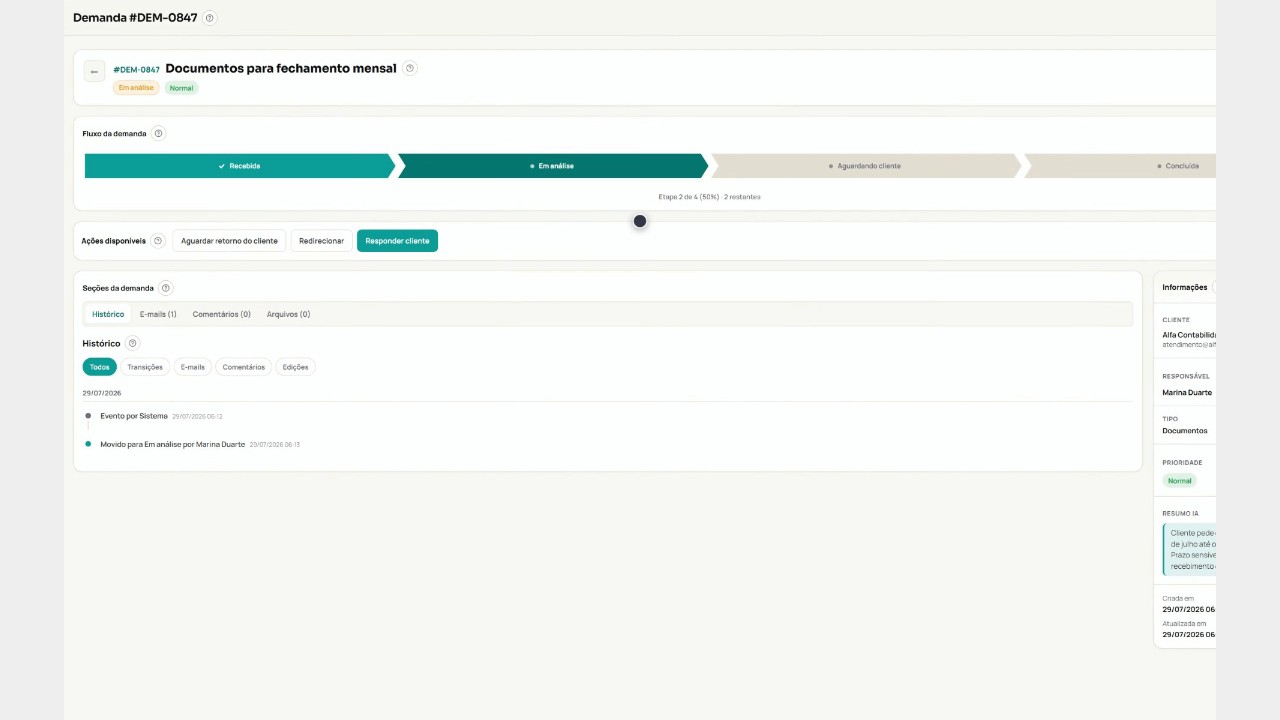Select the Aguardando cliente flow step
The height and width of the screenshot is (720, 1280).
pos(865,166)
